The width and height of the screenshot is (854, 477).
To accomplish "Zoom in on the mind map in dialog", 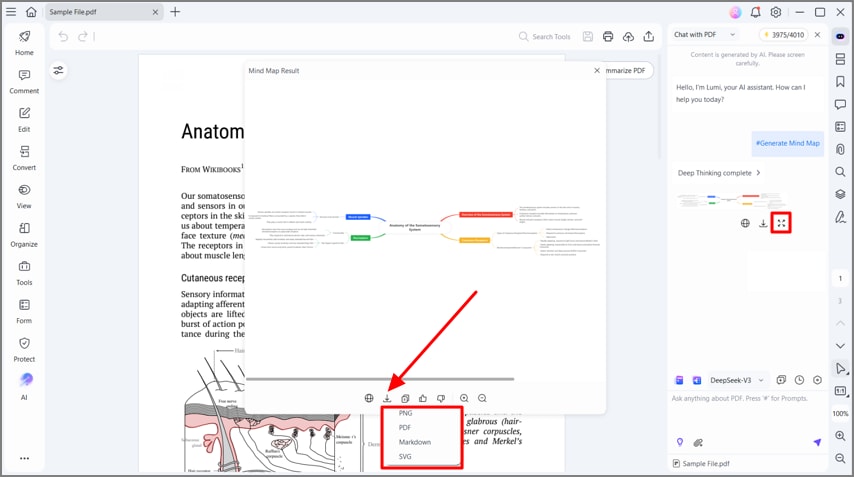I will 464,398.
